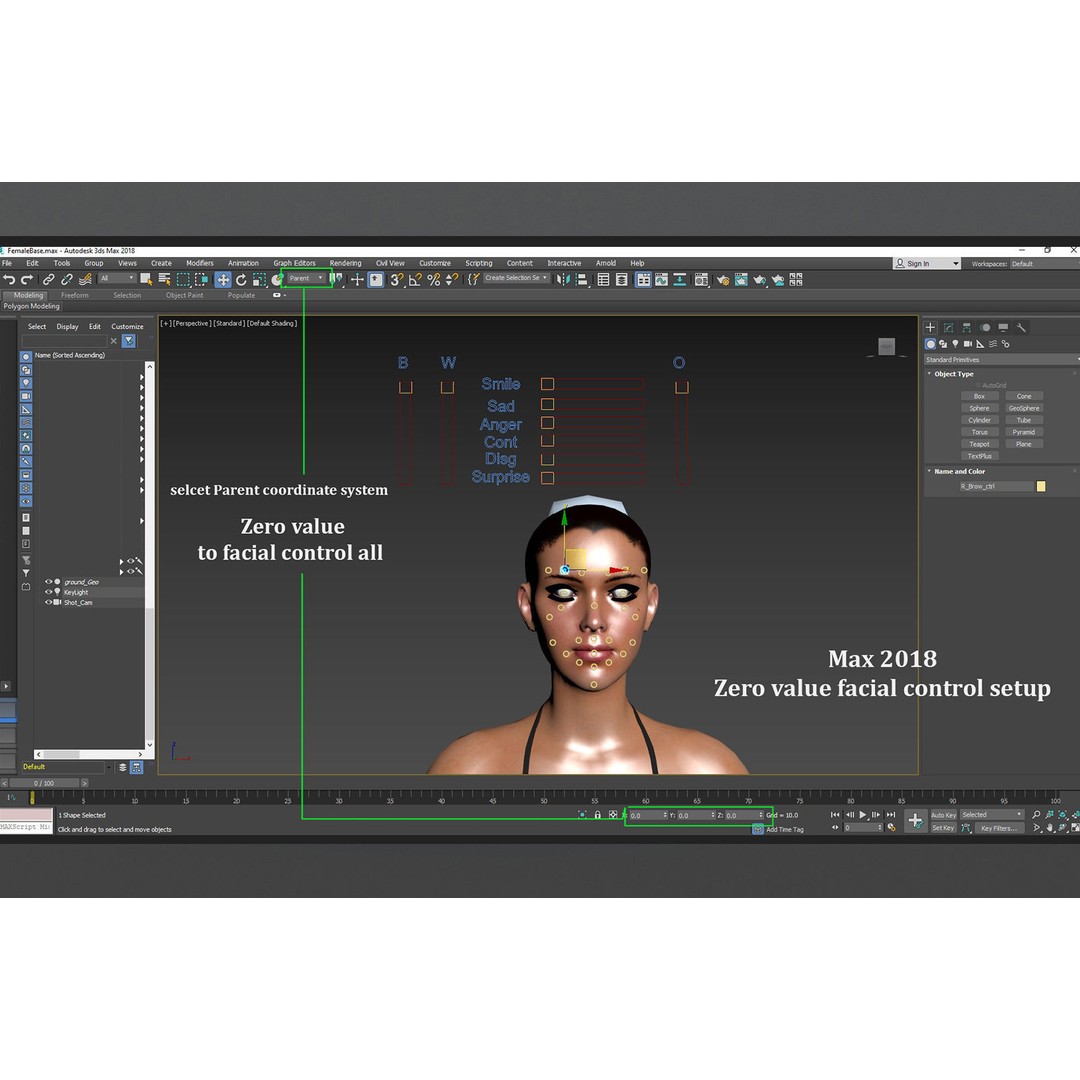Image resolution: width=1080 pixels, height=1080 pixels.
Task: Activate the Select and Rotate tool
Action: click(x=241, y=280)
